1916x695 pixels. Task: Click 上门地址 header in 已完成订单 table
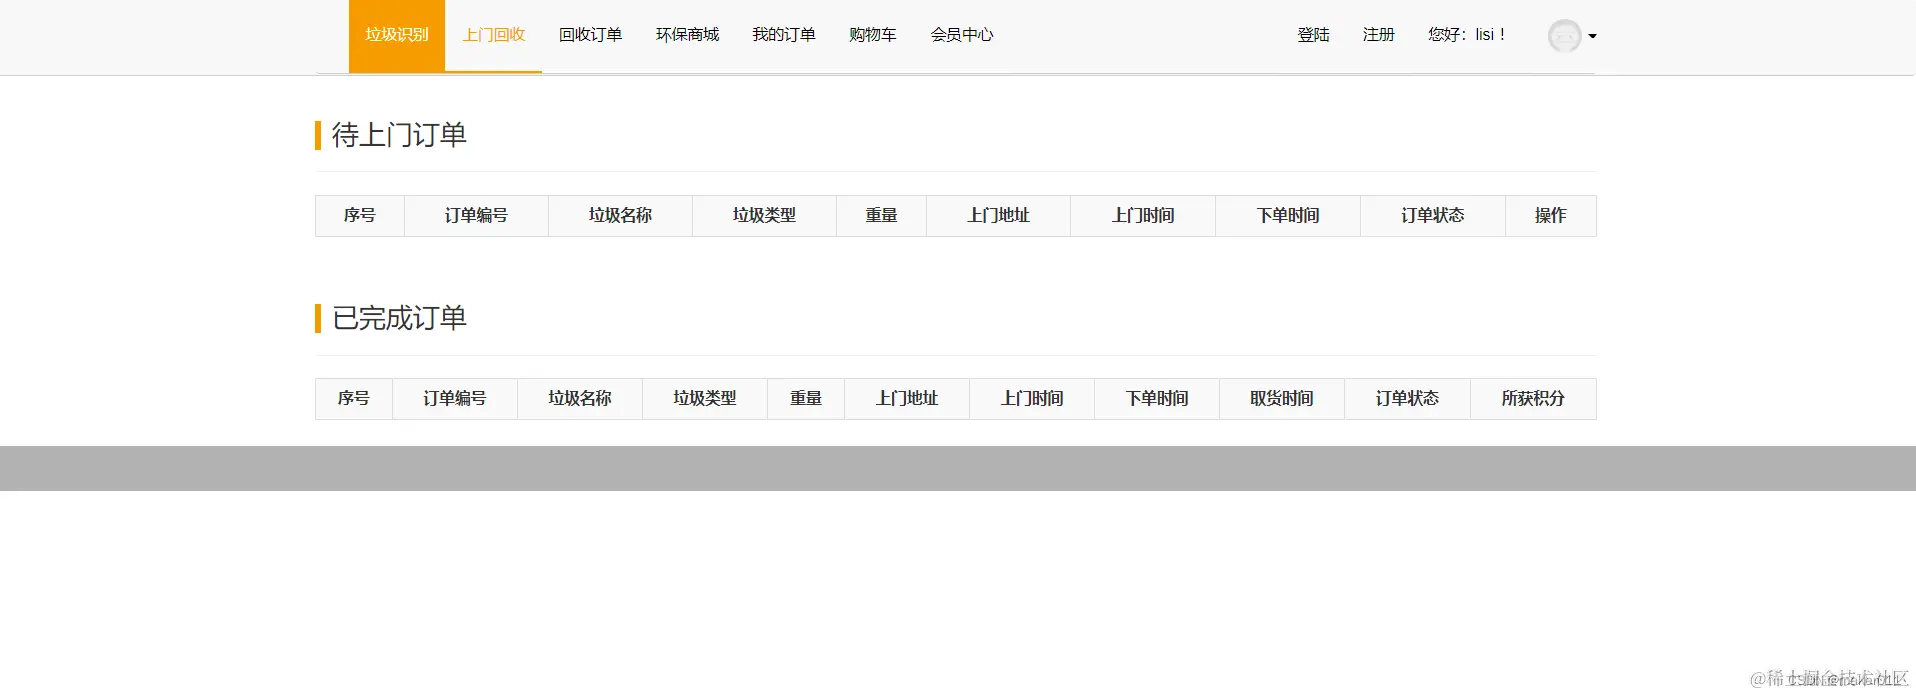point(907,399)
